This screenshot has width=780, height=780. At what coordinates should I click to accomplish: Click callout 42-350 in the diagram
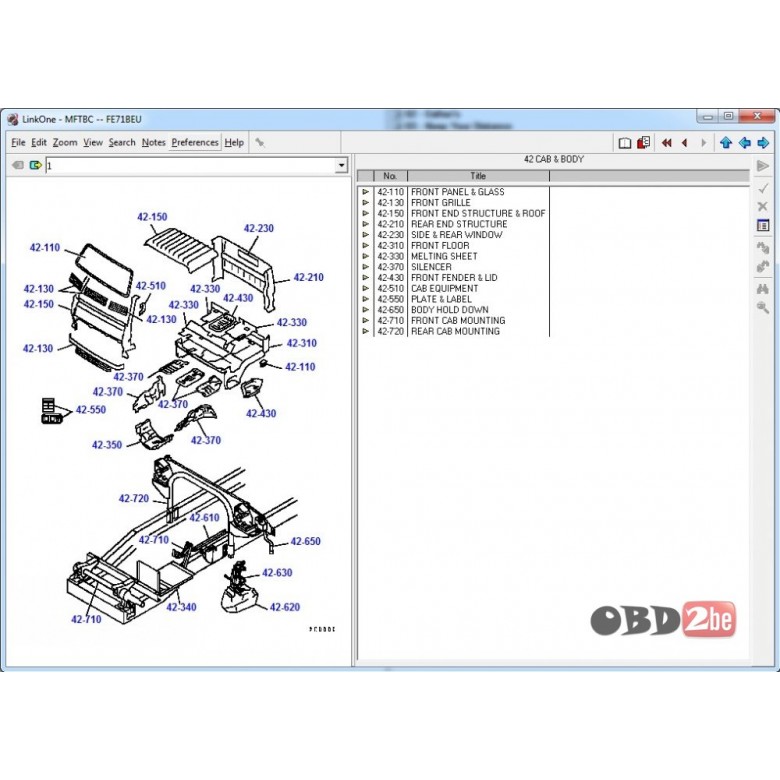pyautogui.click(x=106, y=445)
